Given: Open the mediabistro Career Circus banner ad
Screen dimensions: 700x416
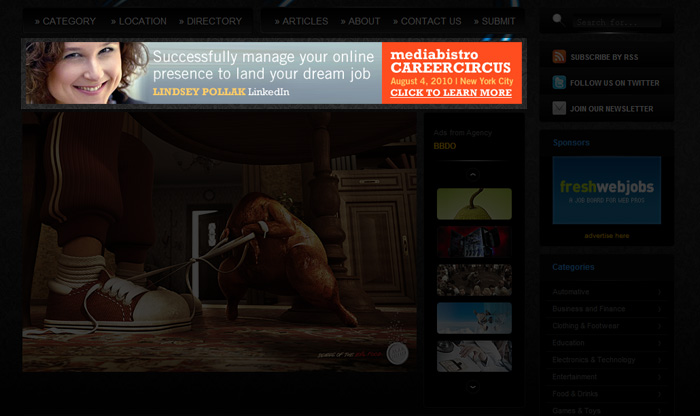Looking at the screenshot, I should (x=274, y=73).
